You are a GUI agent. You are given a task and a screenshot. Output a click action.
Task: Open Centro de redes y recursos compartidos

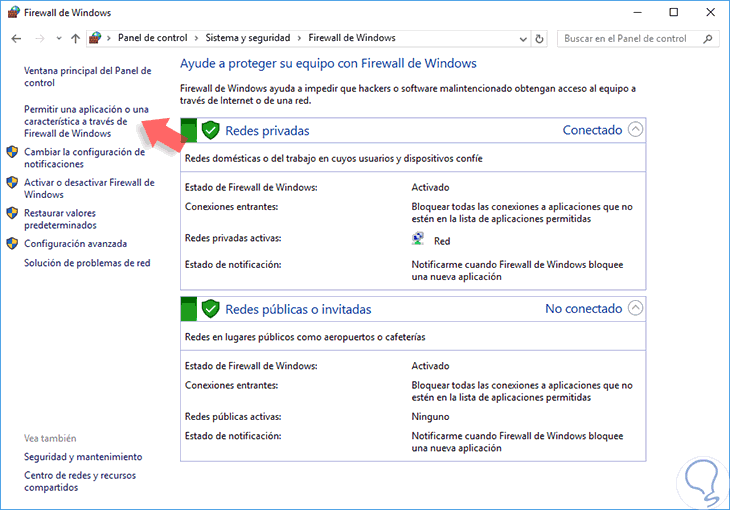[80, 482]
